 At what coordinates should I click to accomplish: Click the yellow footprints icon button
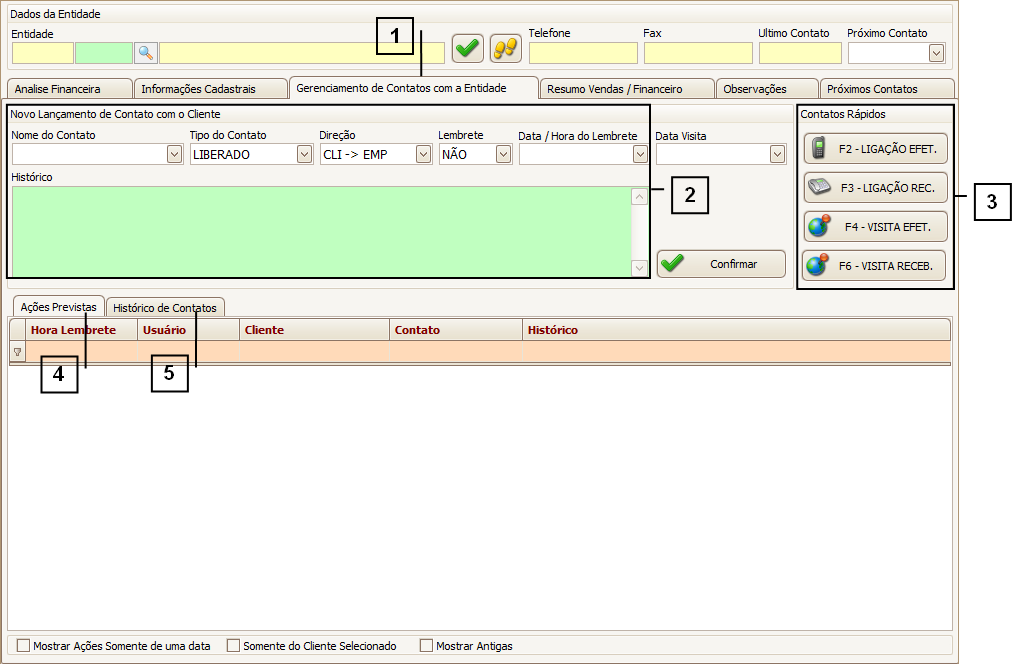point(505,48)
